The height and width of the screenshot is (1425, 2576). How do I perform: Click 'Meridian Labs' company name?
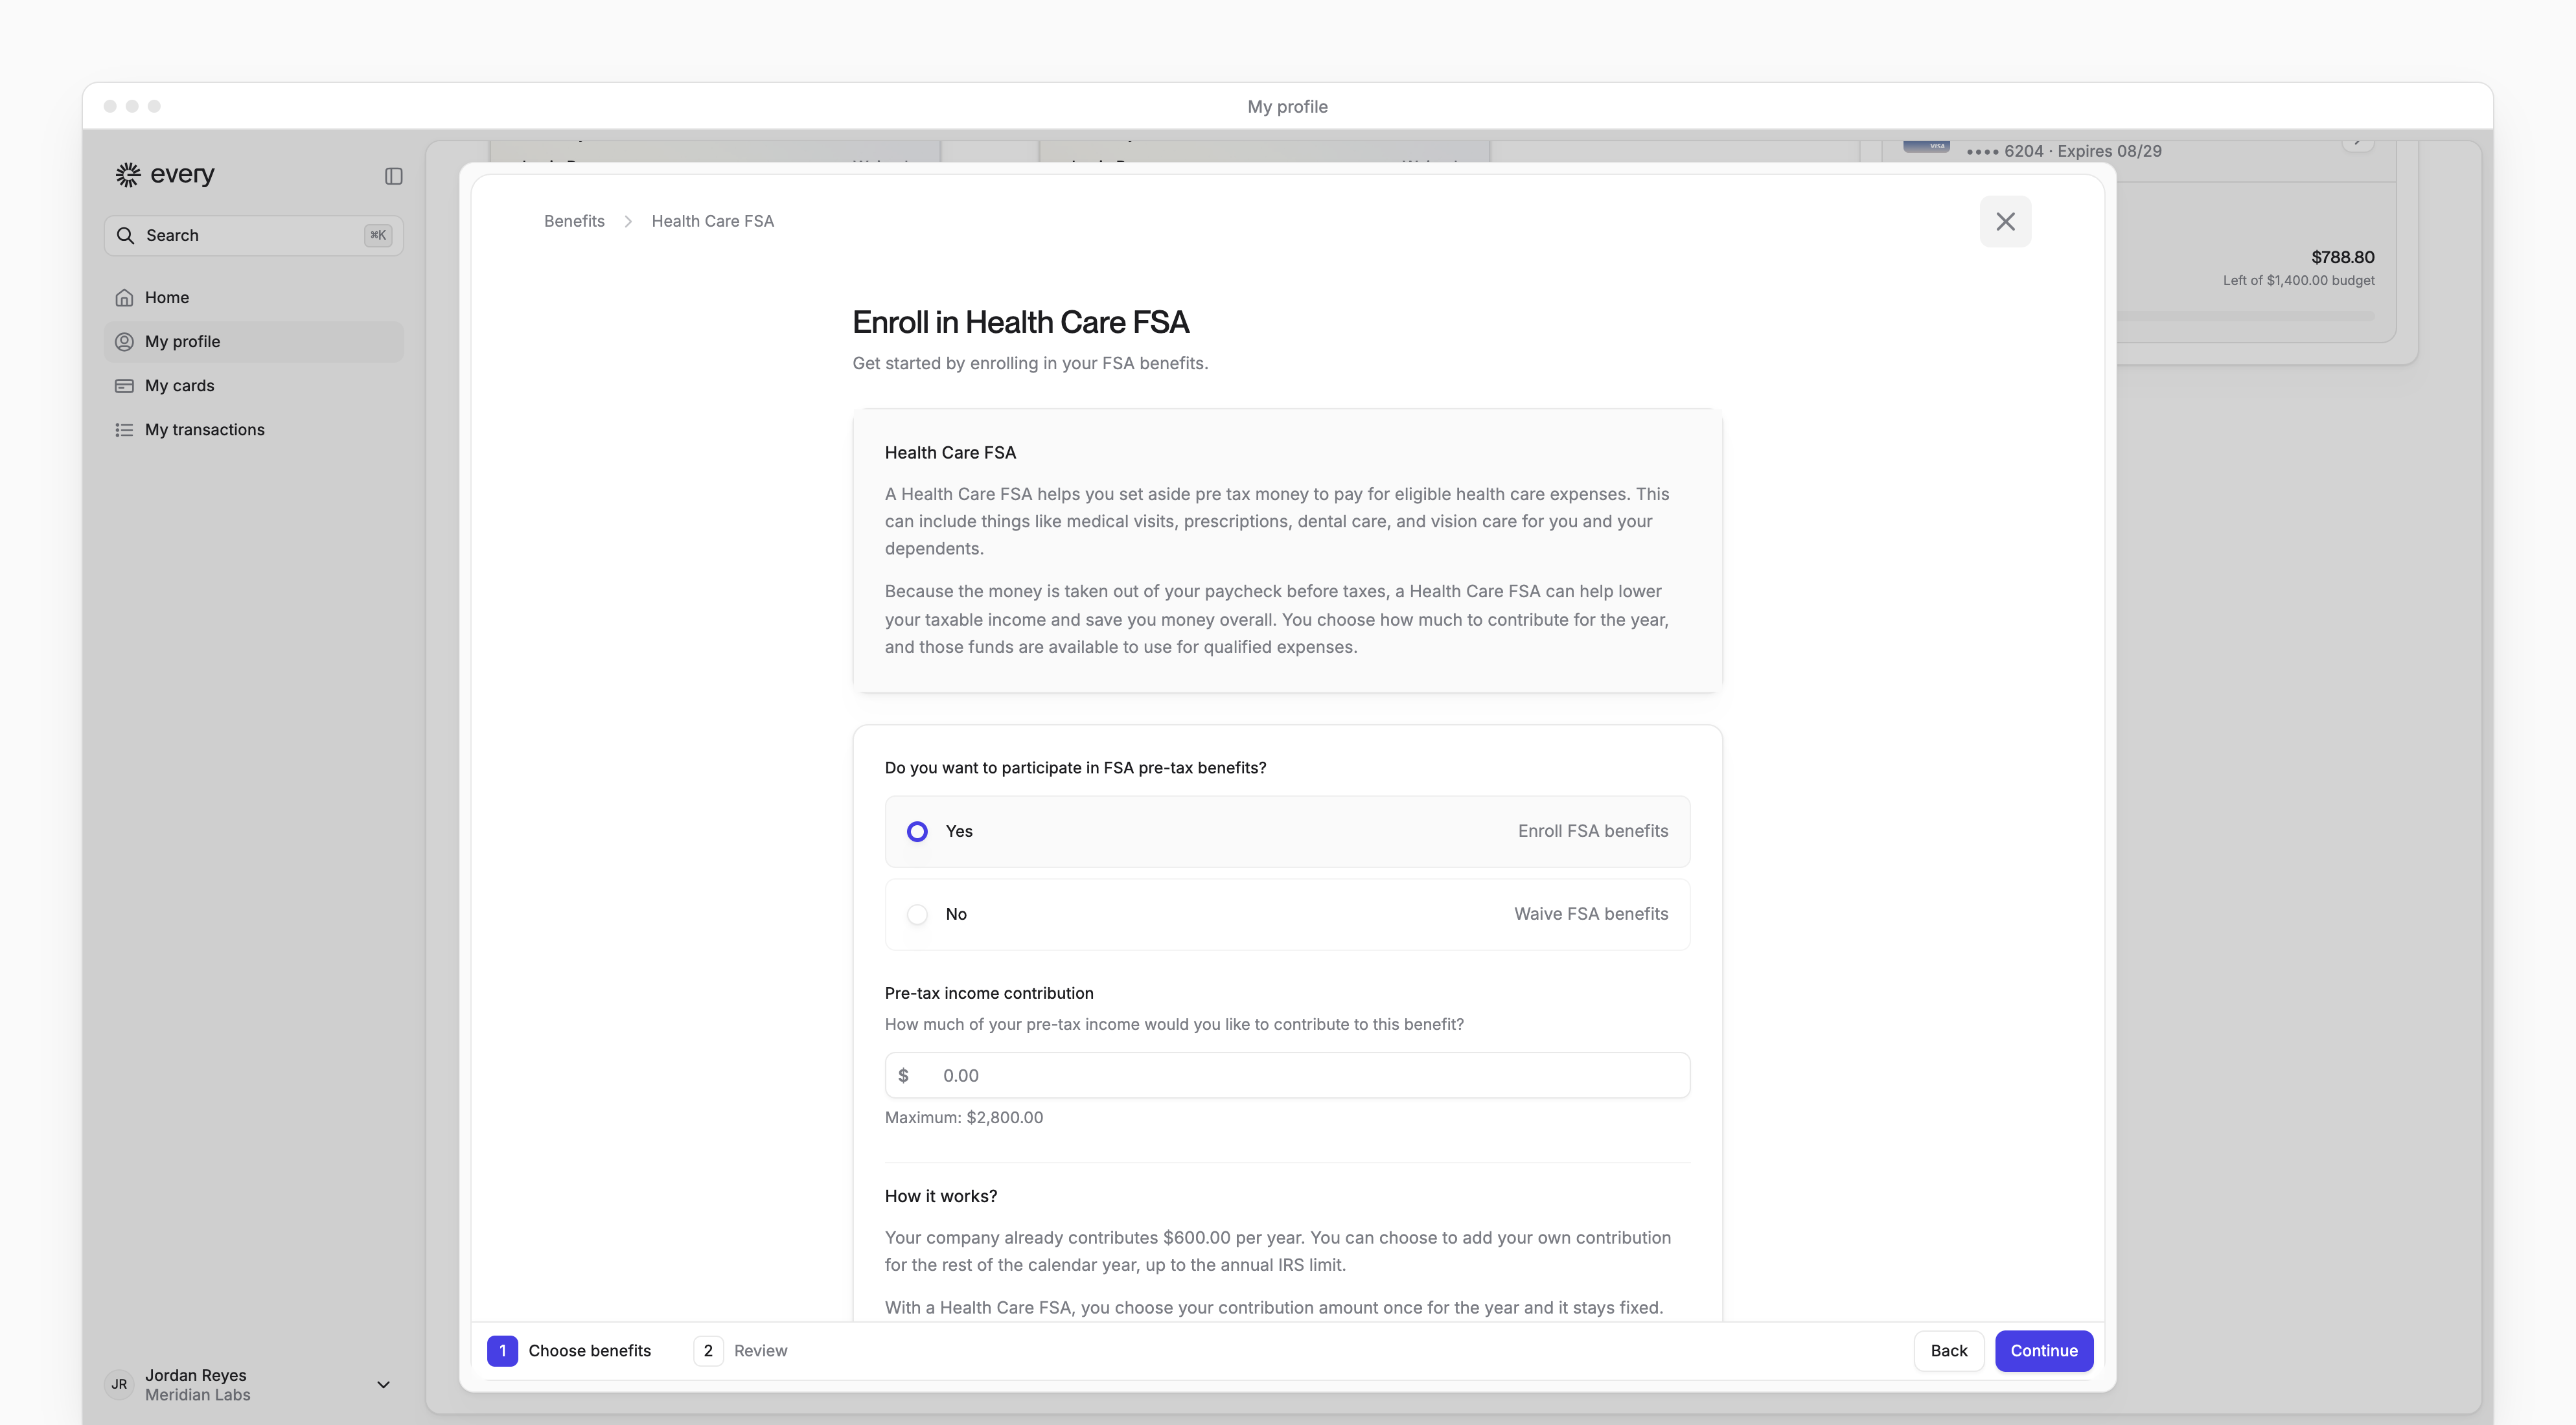(x=197, y=1395)
